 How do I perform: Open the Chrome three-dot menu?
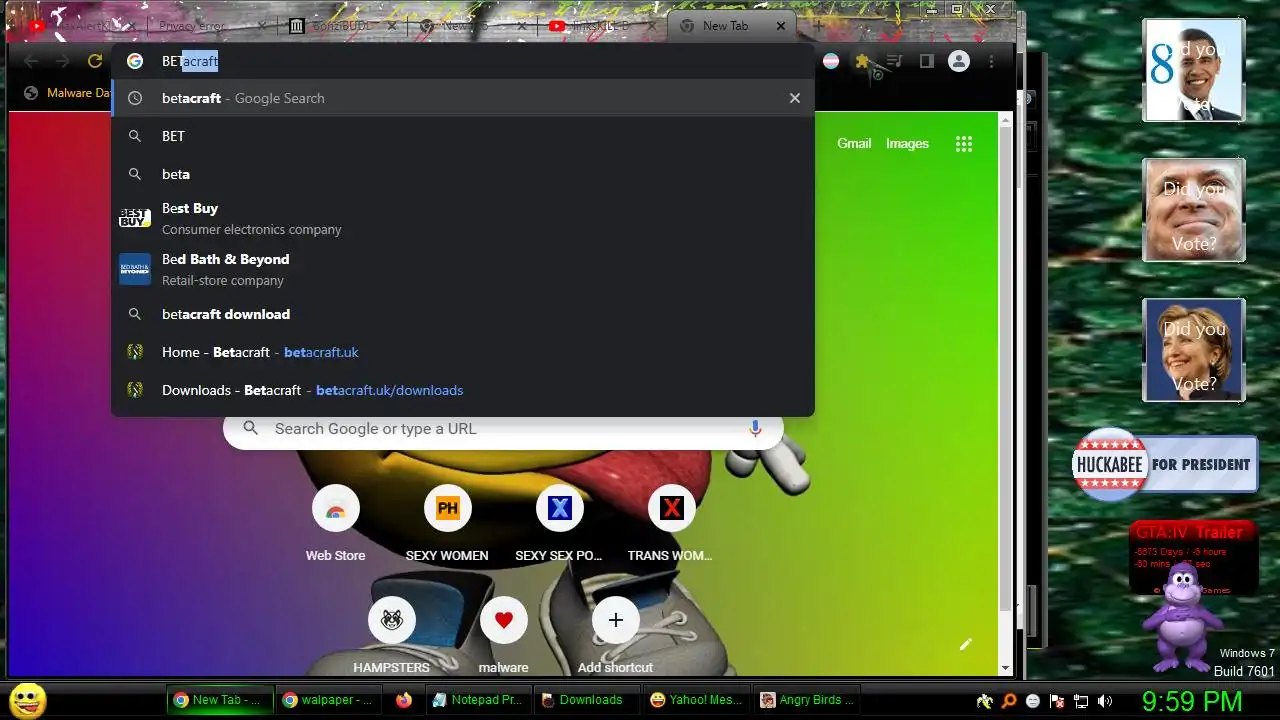(991, 61)
